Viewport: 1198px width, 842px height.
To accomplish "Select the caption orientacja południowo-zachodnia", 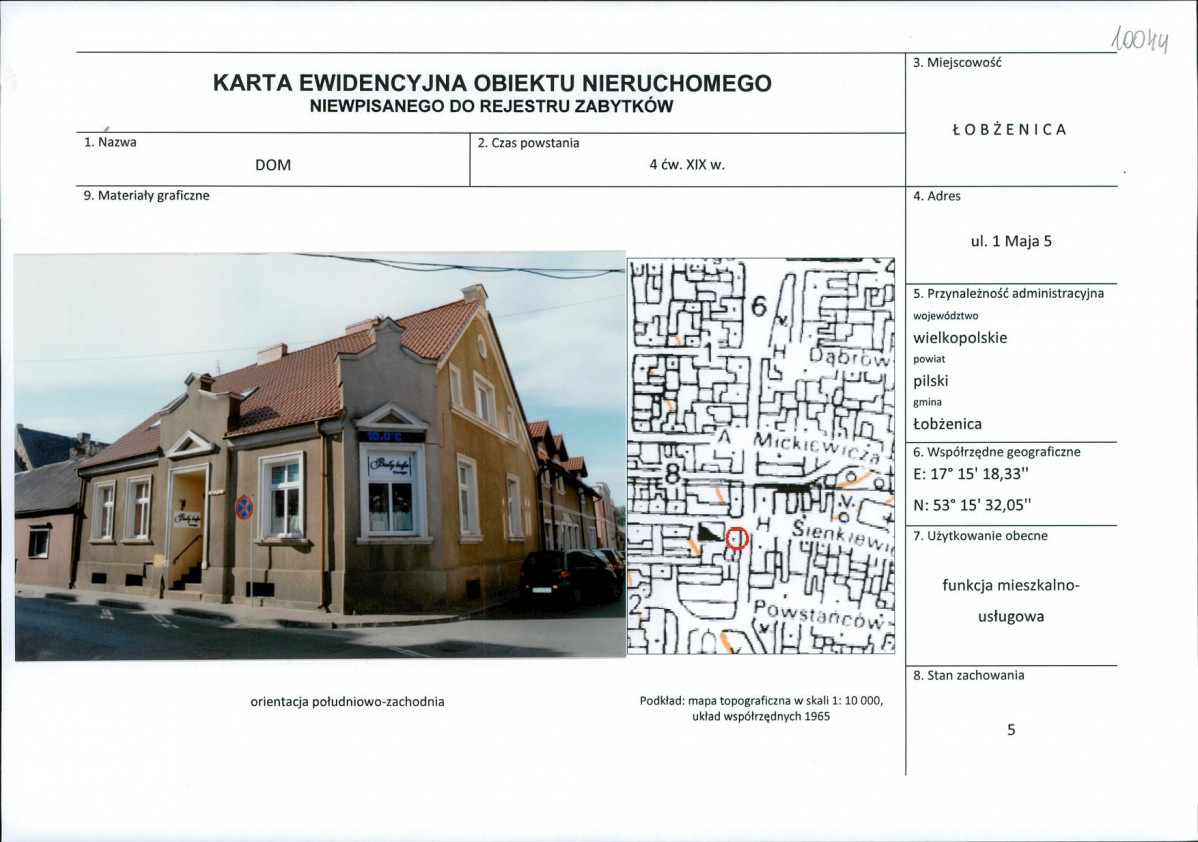I will 350,704.
